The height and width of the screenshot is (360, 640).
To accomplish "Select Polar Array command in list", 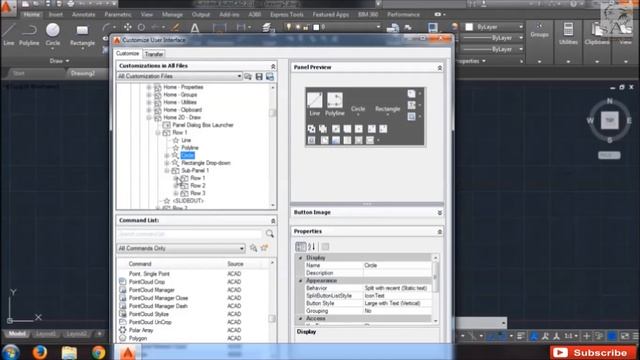I will (141, 330).
